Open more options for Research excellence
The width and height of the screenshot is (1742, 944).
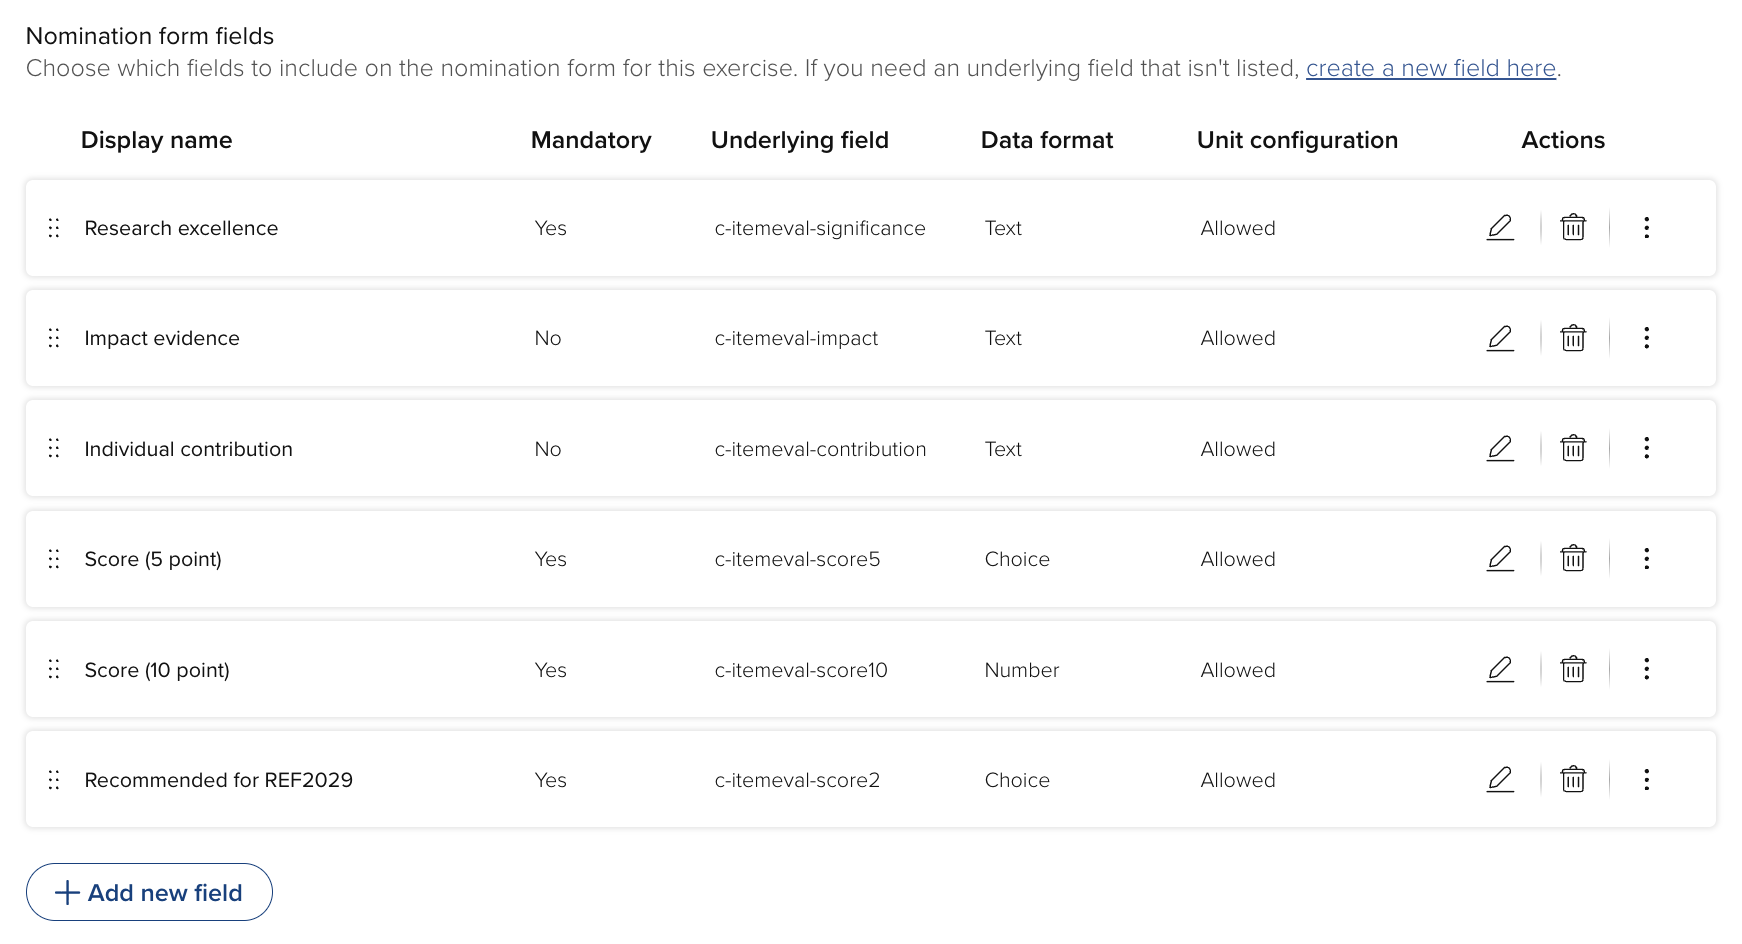[x=1646, y=228]
